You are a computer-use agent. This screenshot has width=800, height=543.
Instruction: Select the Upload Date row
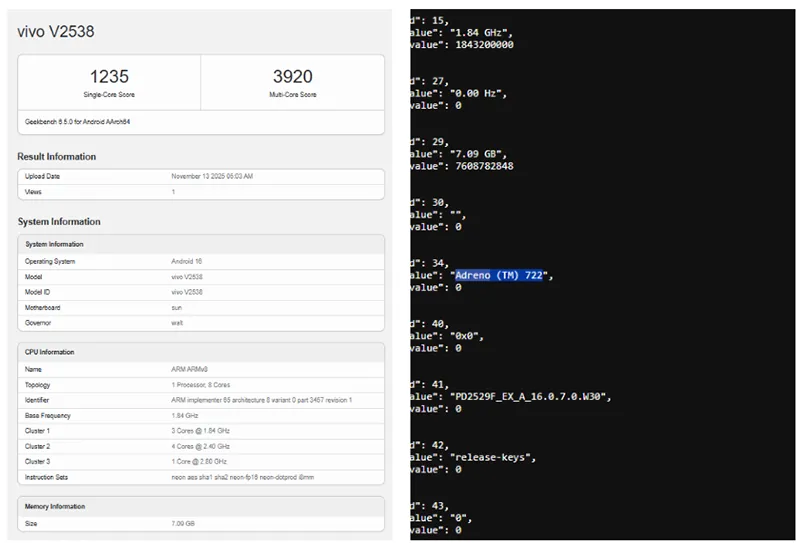click(200, 176)
